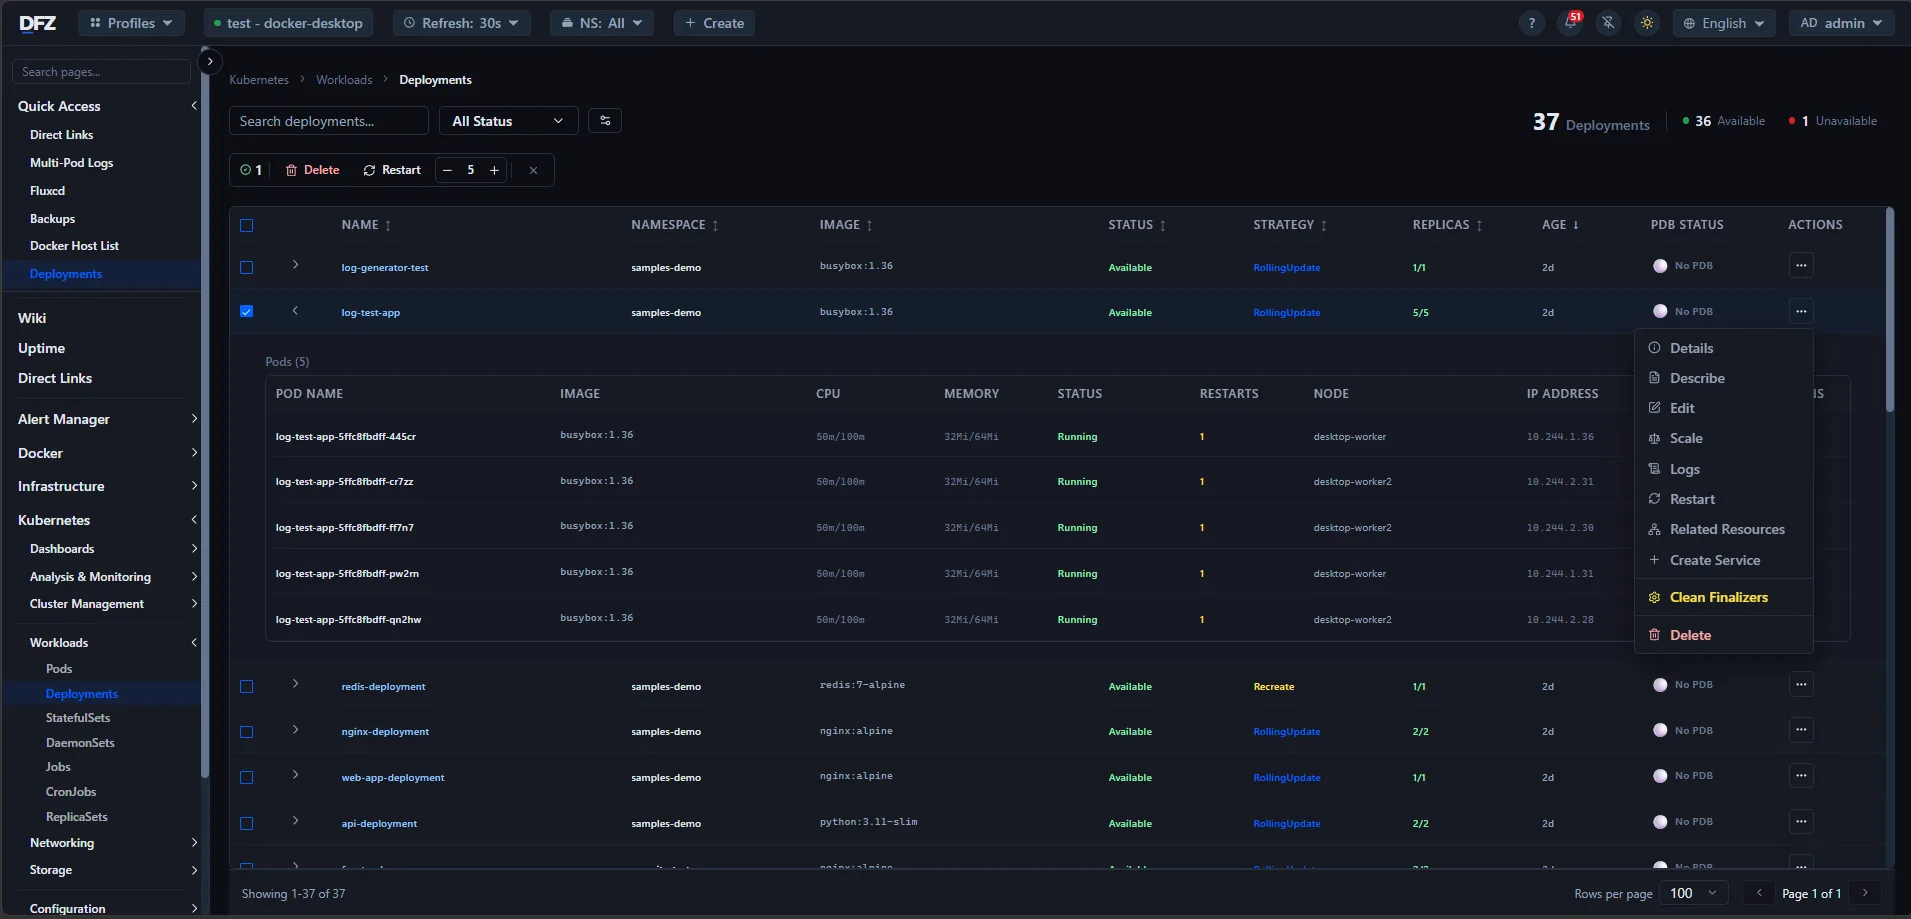Open the actions ellipsis for redis-deployment

click(x=1801, y=685)
